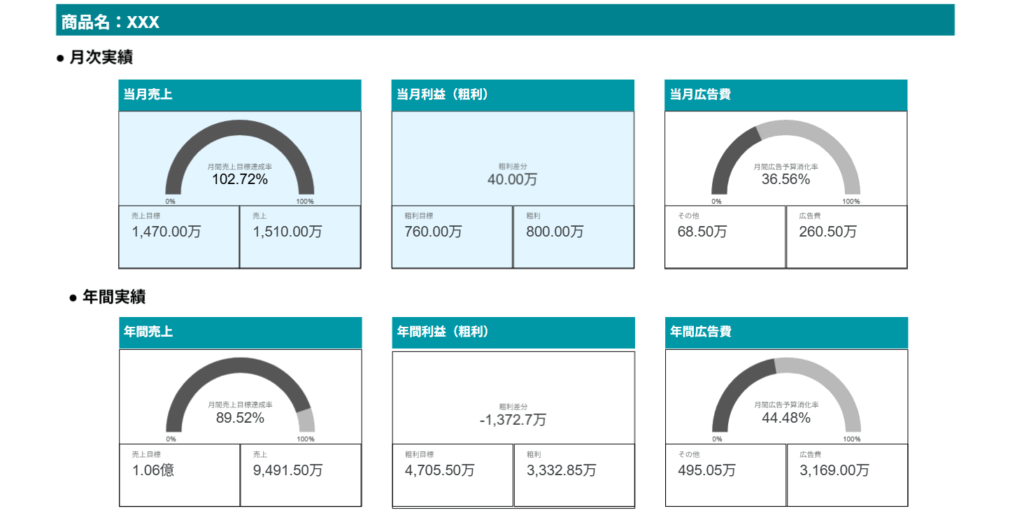Click the 粗利 800.00万 scorecard

coord(573,237)
